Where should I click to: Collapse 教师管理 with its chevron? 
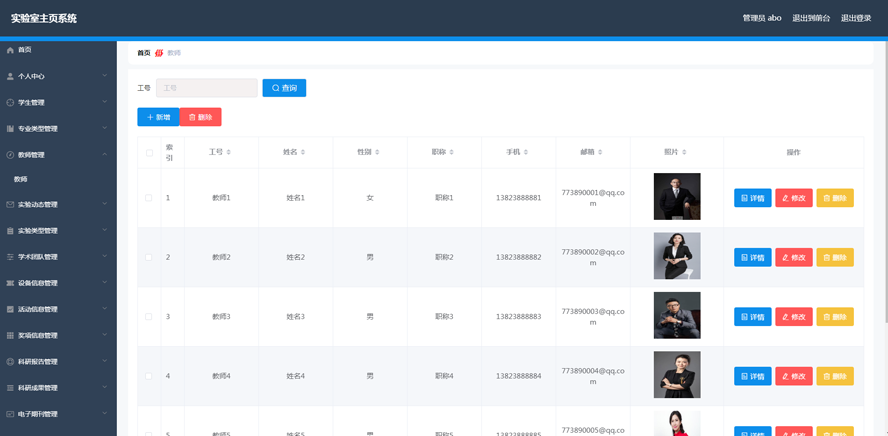[x=105, y=154]
